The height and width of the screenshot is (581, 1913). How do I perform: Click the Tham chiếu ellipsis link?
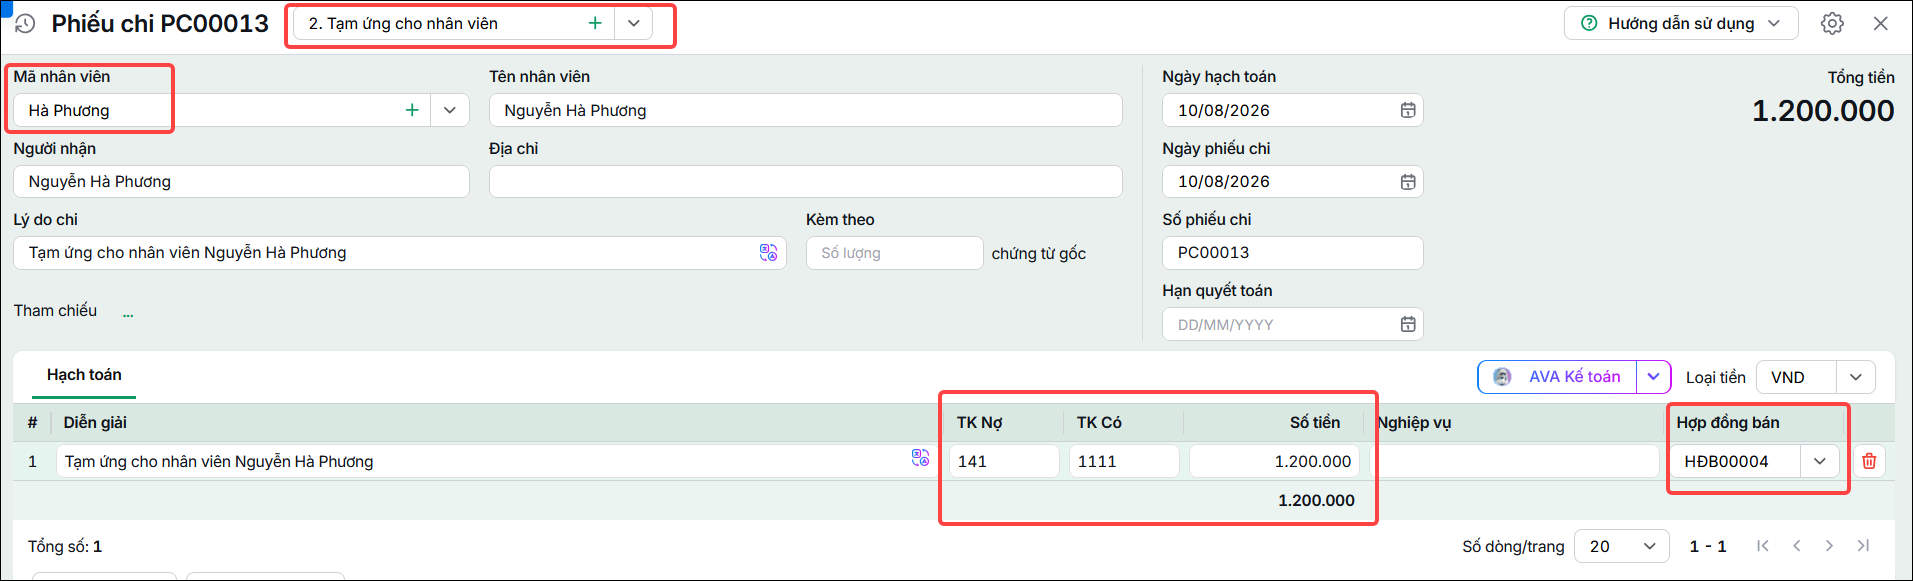point(128,313)
